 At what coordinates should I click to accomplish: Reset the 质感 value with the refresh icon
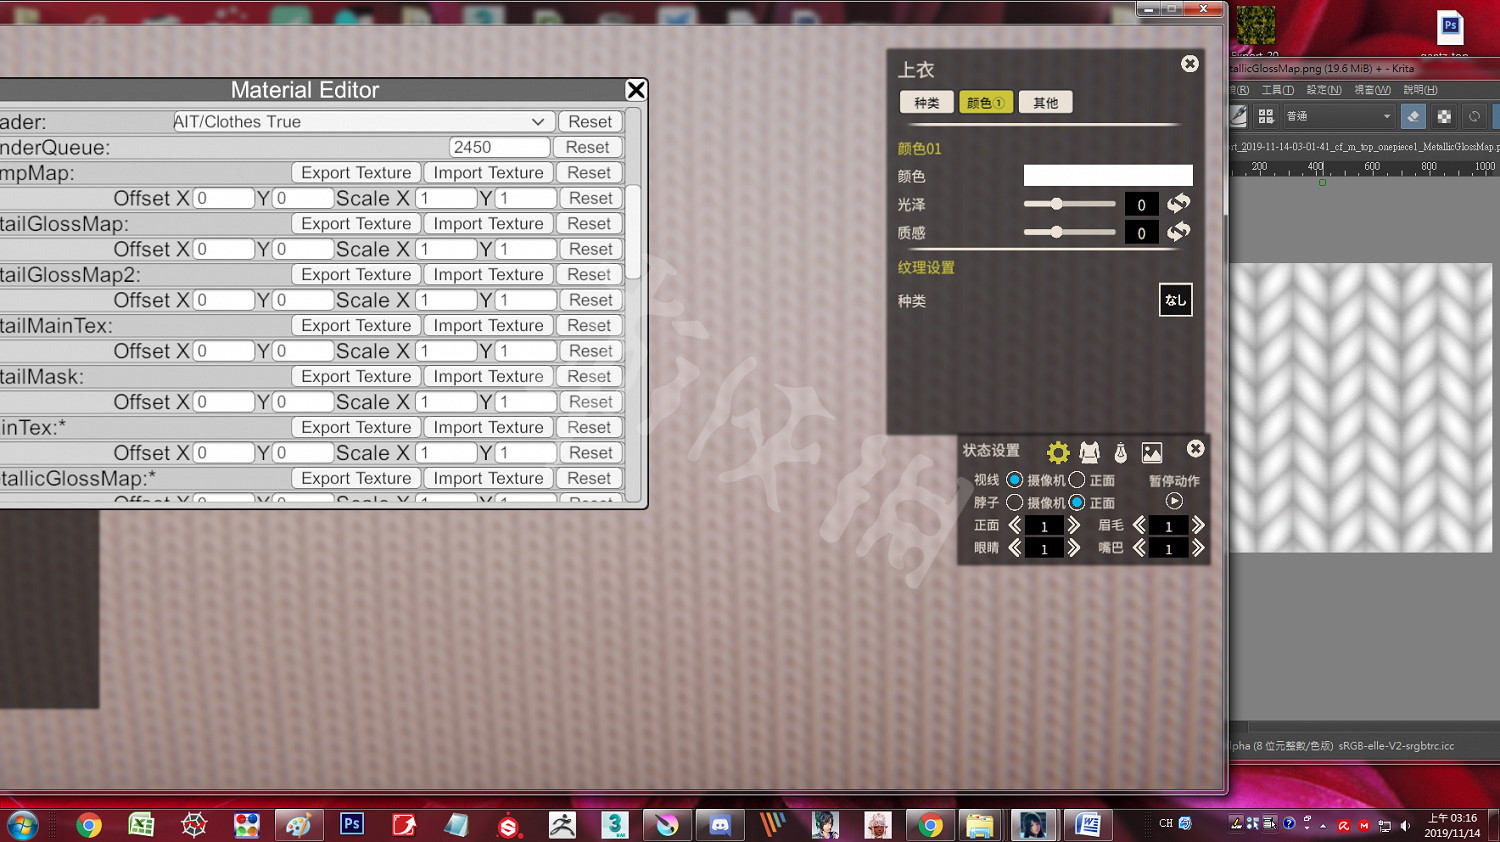coord(1179,232)
